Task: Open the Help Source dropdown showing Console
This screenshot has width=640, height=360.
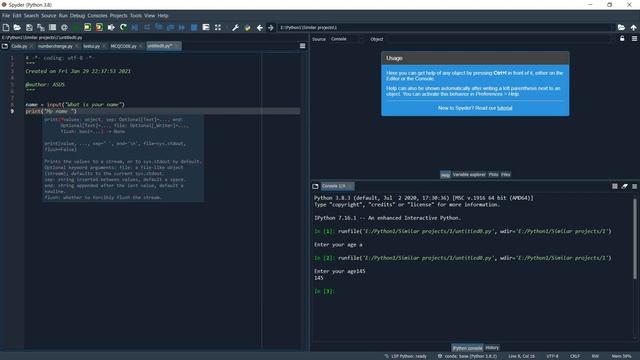Action: tap(346, 39)
